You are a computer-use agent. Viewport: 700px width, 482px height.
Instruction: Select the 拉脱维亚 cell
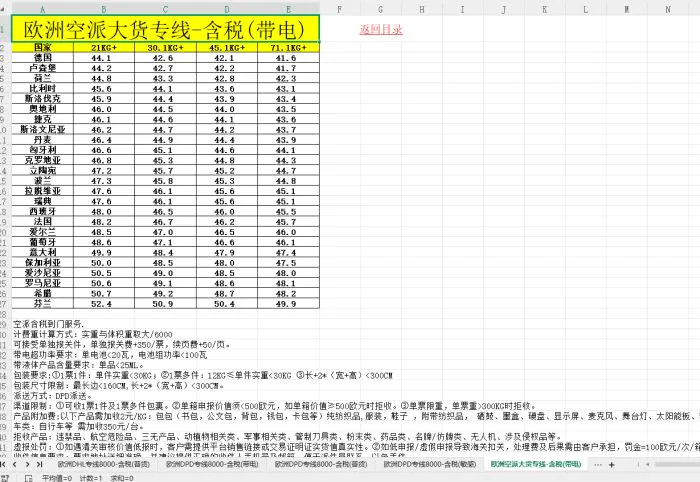click(x=42, y=191)
